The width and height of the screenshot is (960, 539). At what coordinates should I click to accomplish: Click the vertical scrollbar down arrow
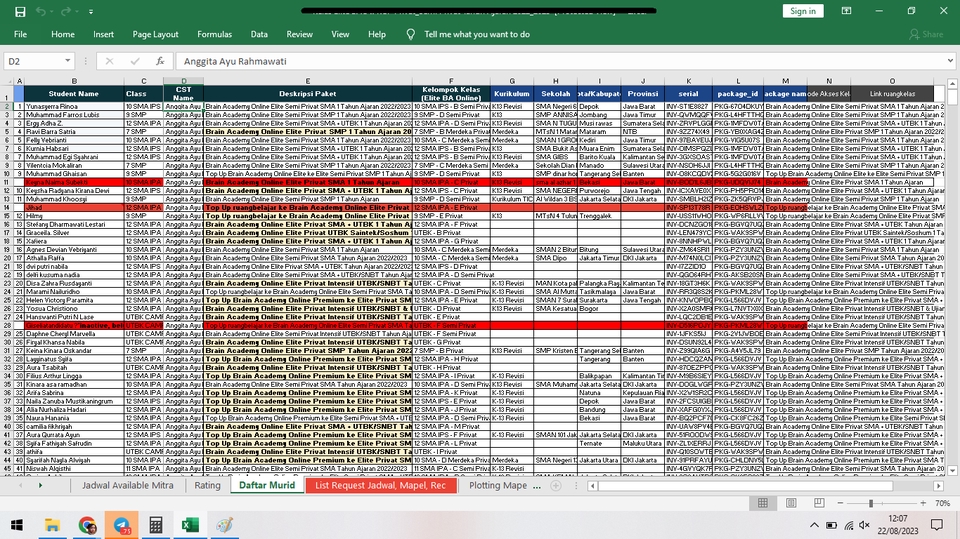[952, 470]
